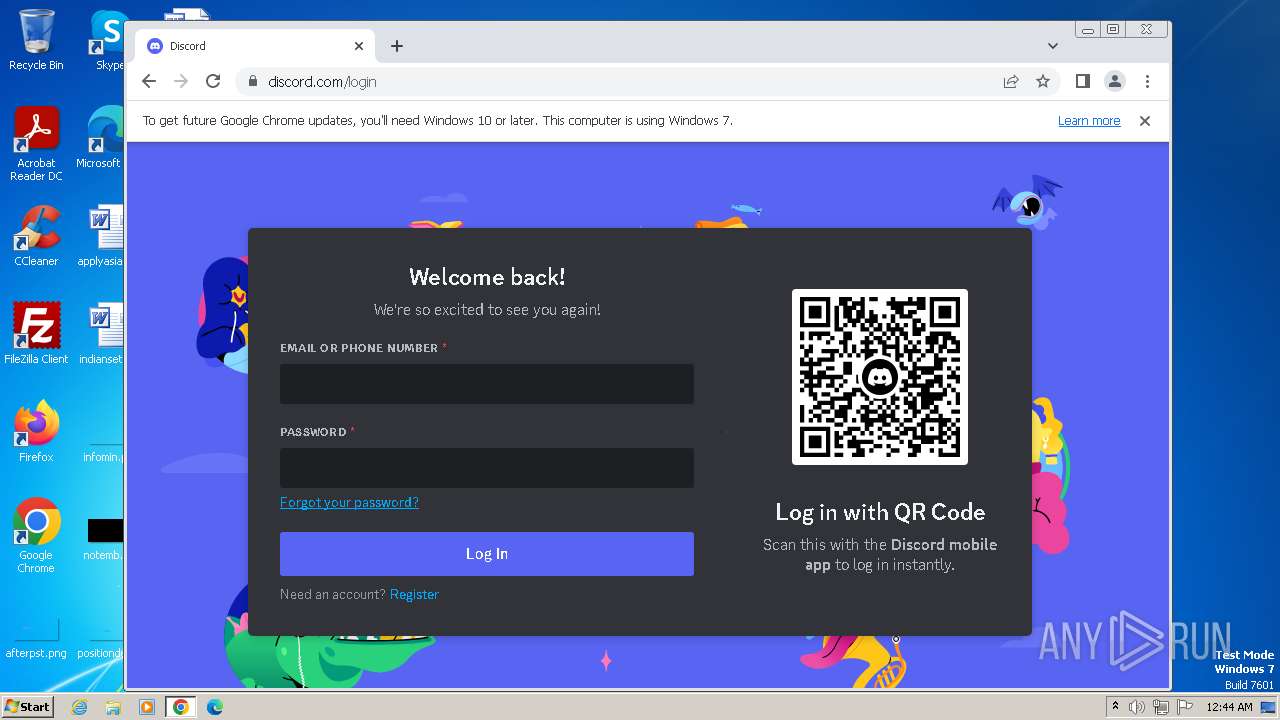Show hidden system tray icons

(1115, 707)
